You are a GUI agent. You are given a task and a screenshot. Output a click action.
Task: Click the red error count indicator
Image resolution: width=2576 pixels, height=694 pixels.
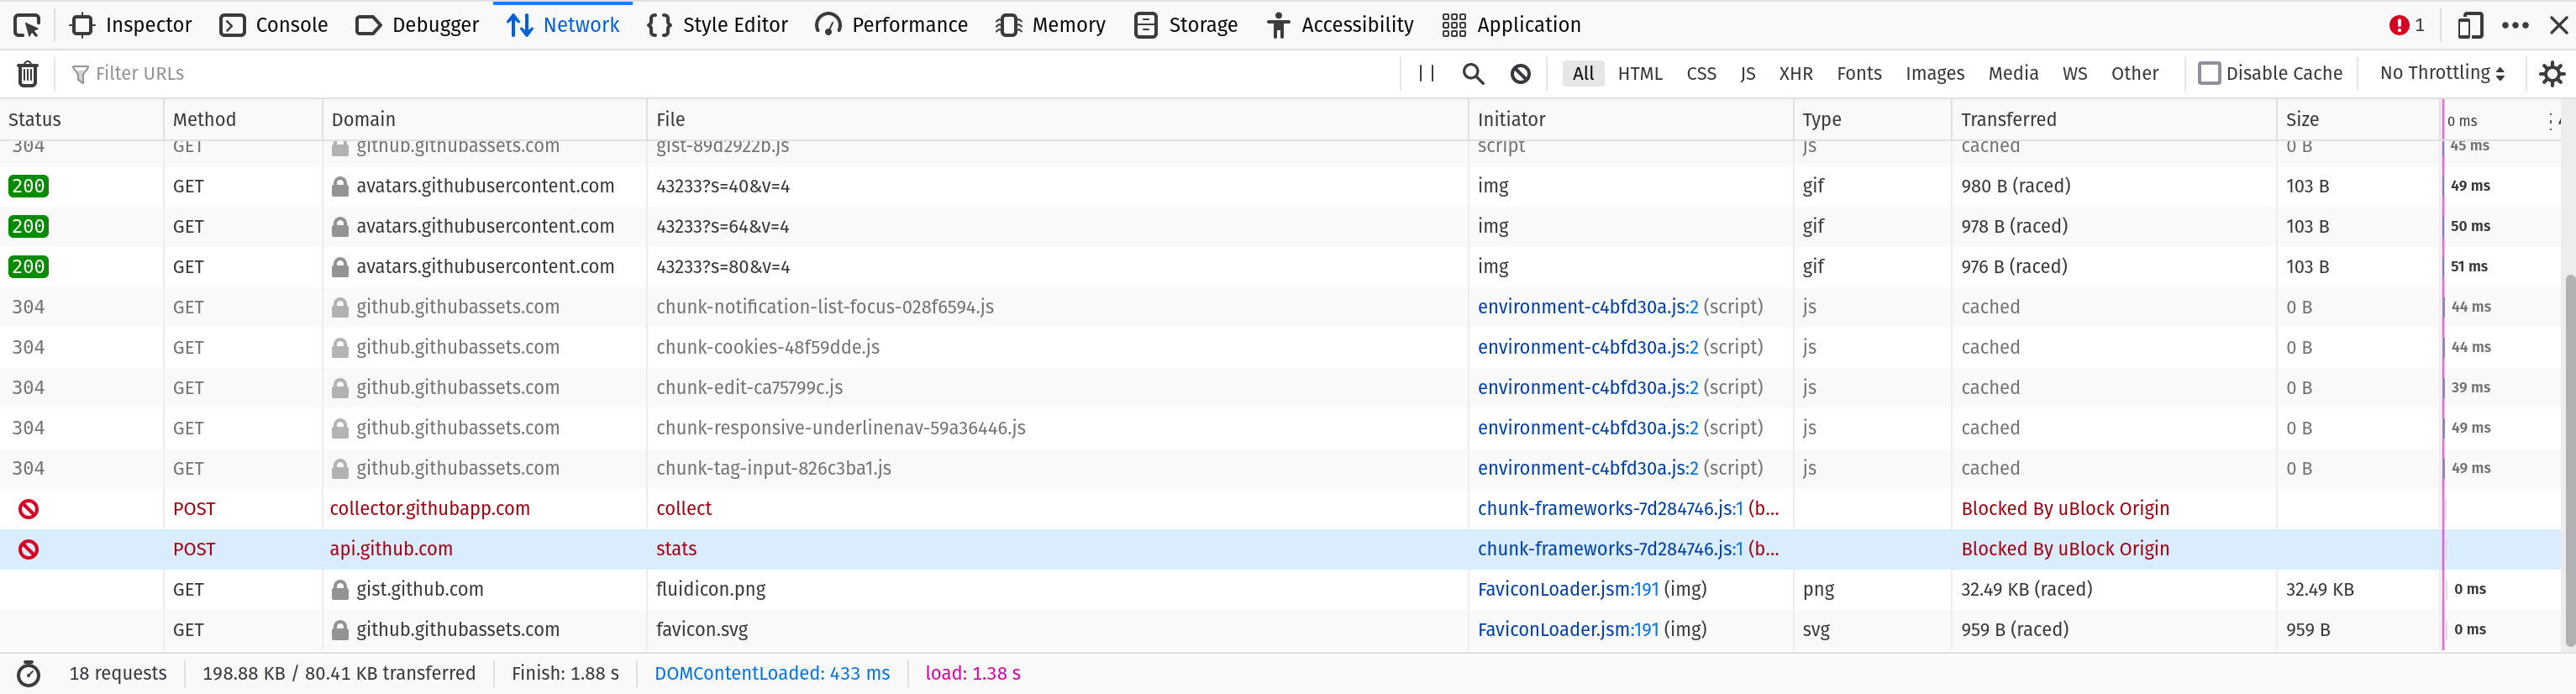point(2406,25)
